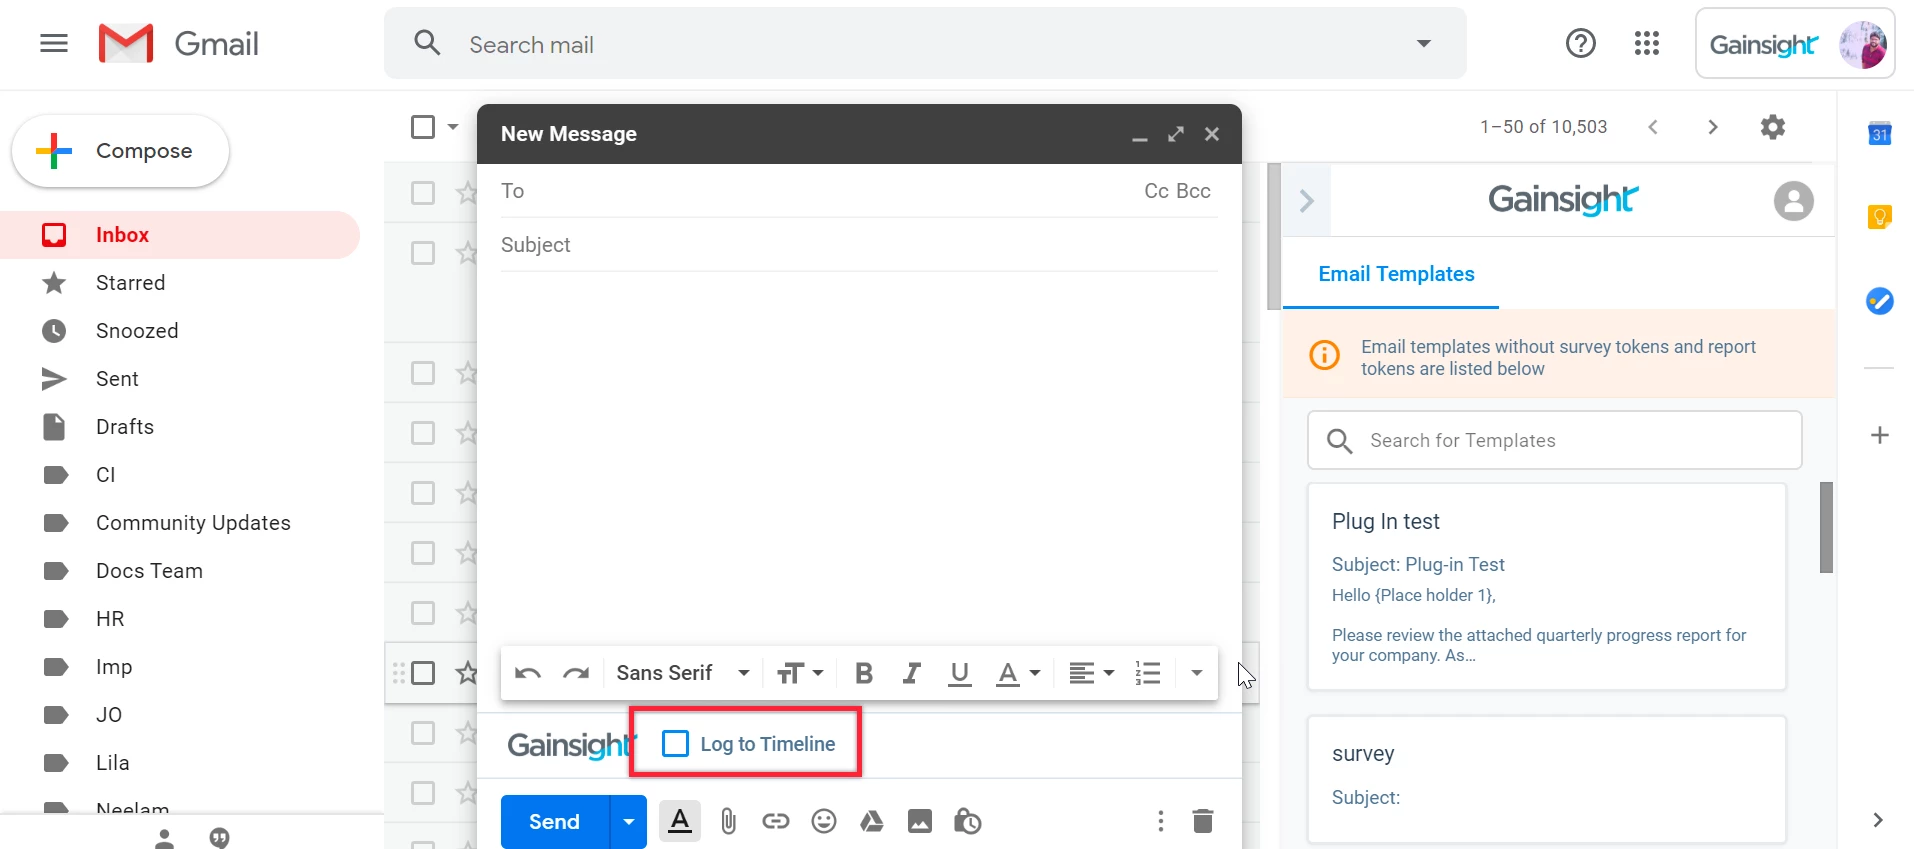Screen dimensions: 1914x849
Task: Open text color dropdown
Action: pos(1018,673)
